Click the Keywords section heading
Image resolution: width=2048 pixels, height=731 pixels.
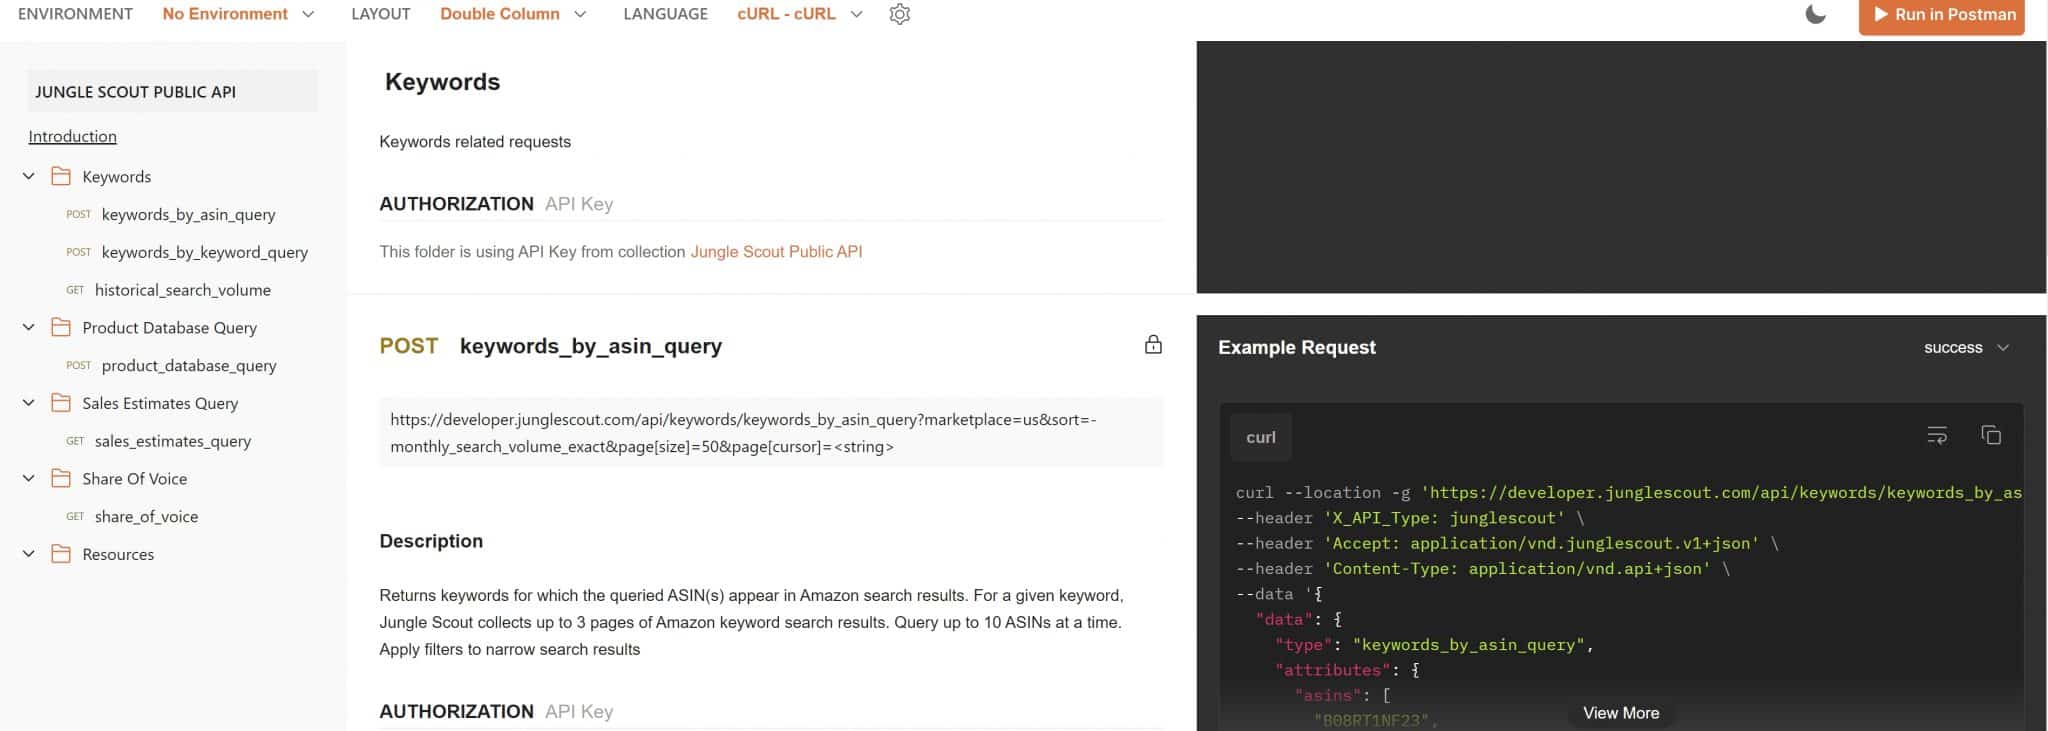[442, 82]
